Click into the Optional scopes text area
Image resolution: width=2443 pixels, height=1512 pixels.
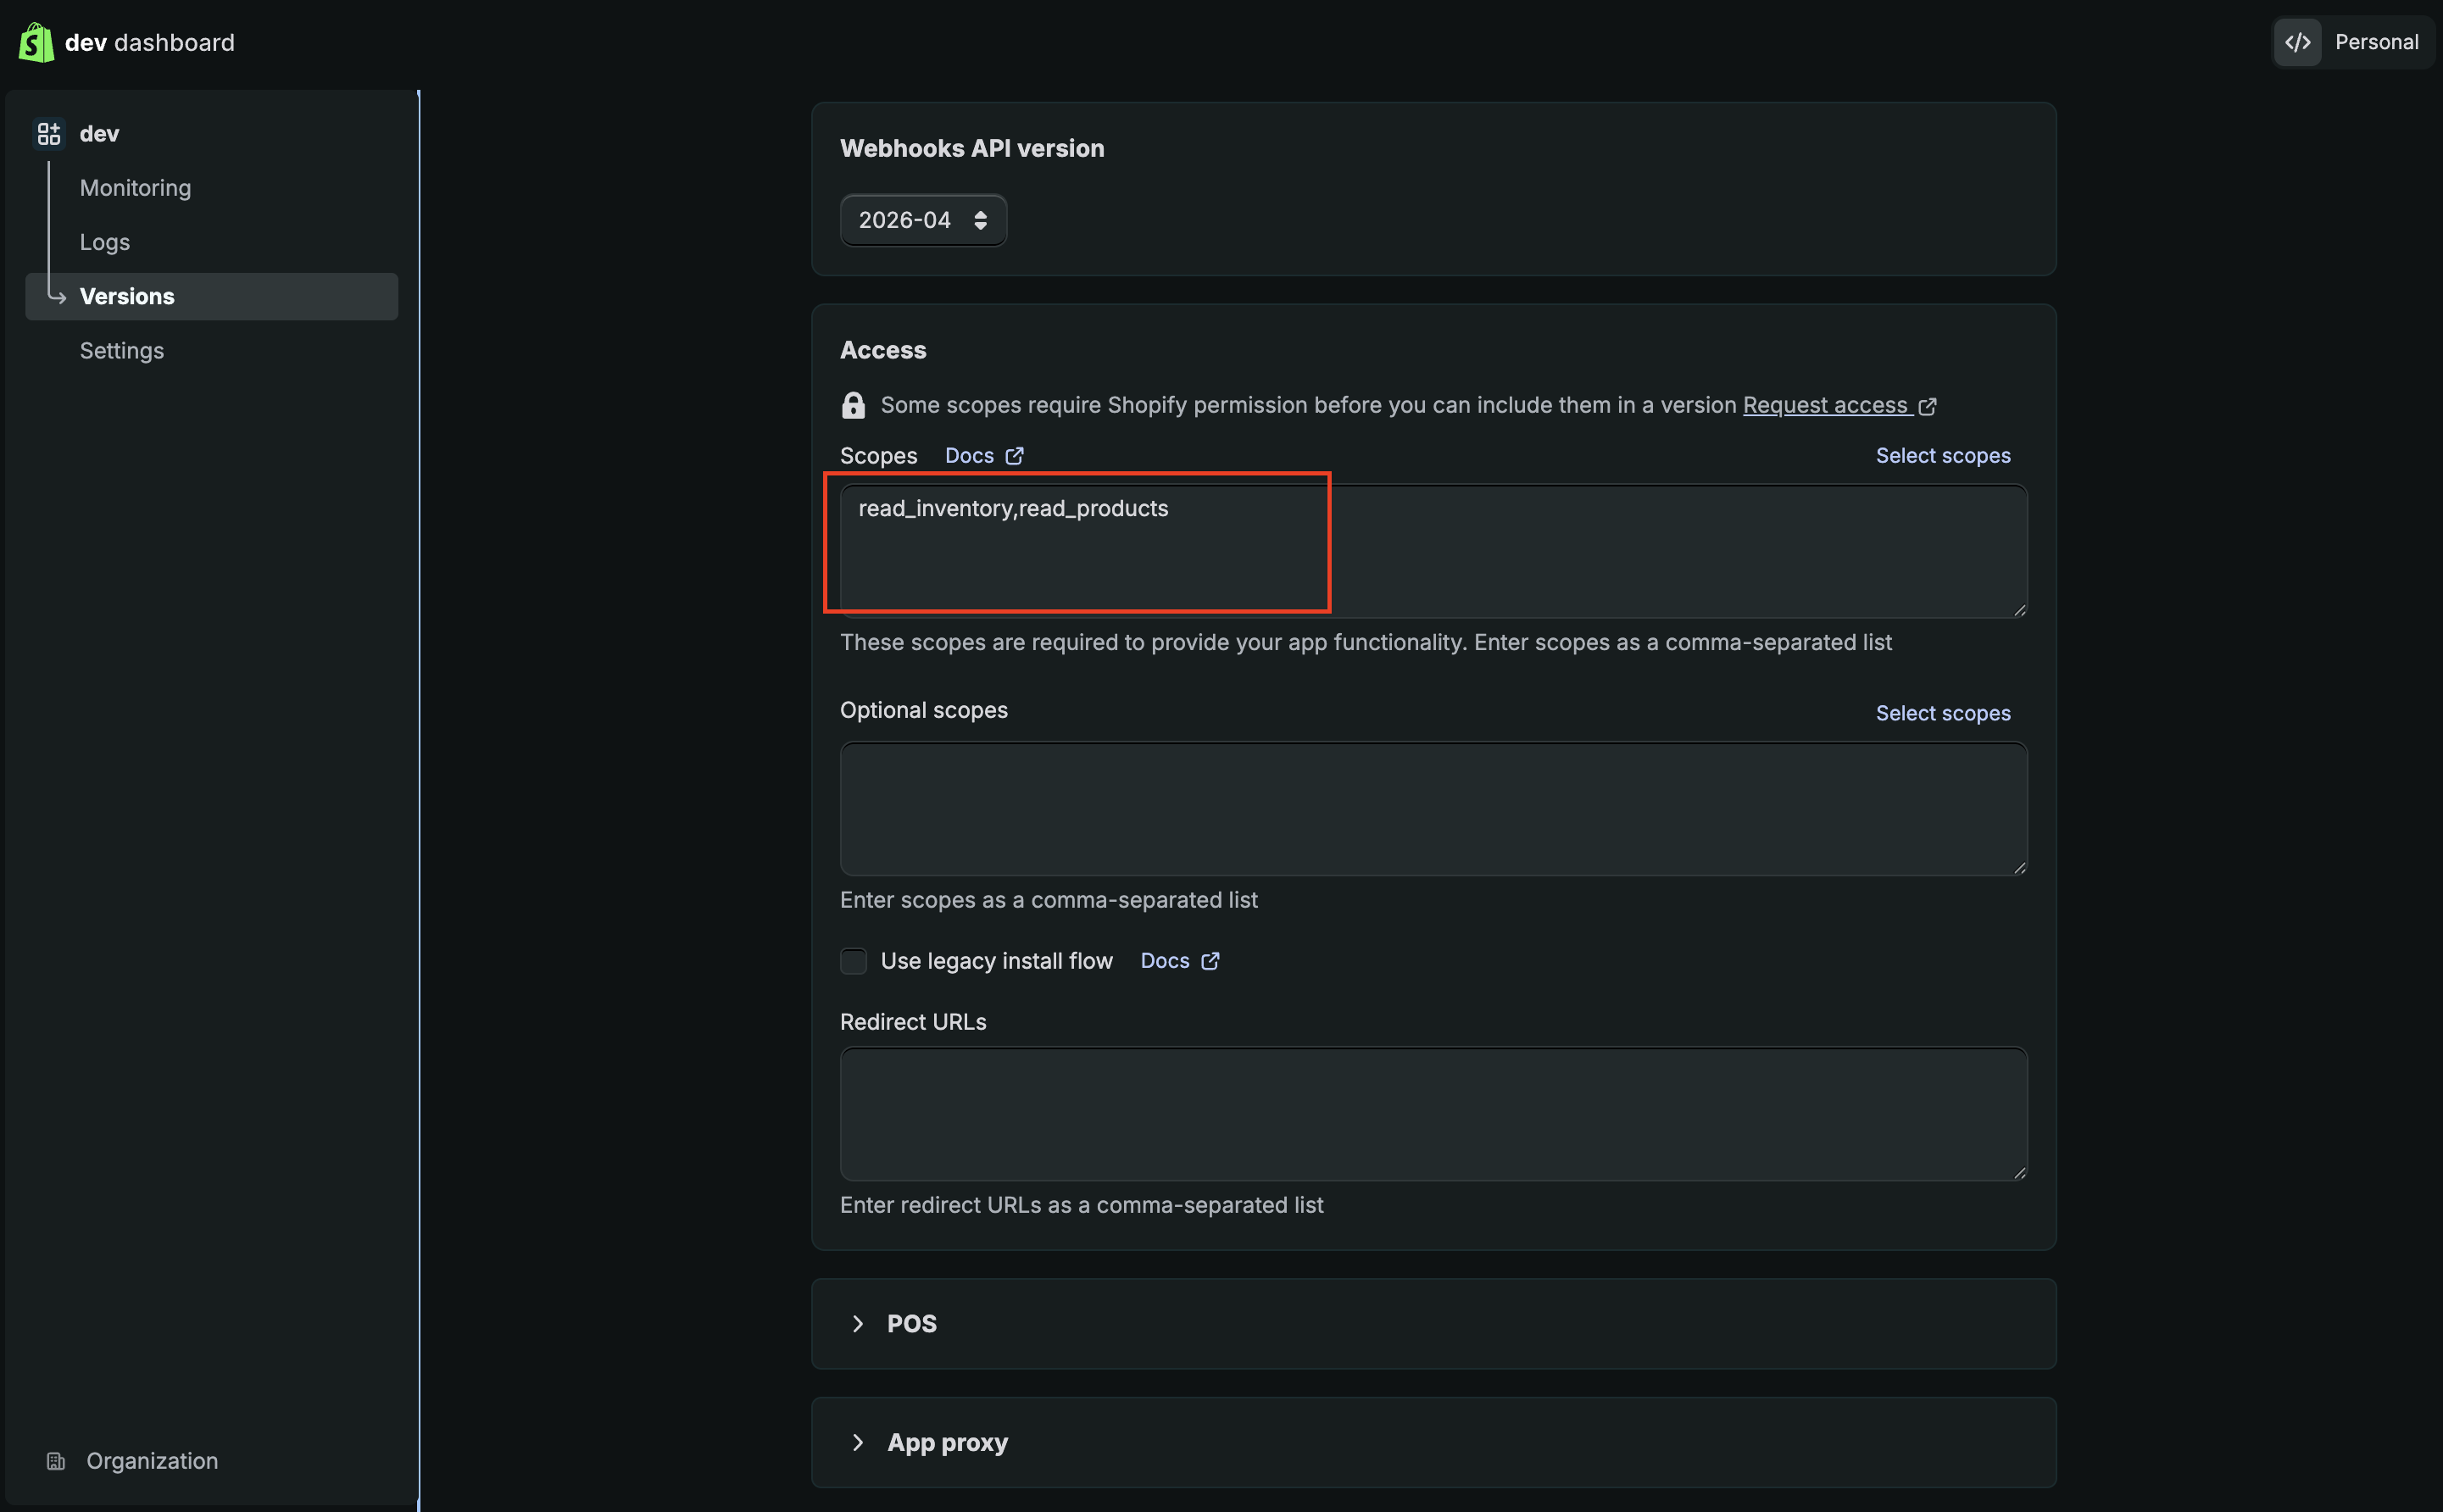tap(1433, 808)
